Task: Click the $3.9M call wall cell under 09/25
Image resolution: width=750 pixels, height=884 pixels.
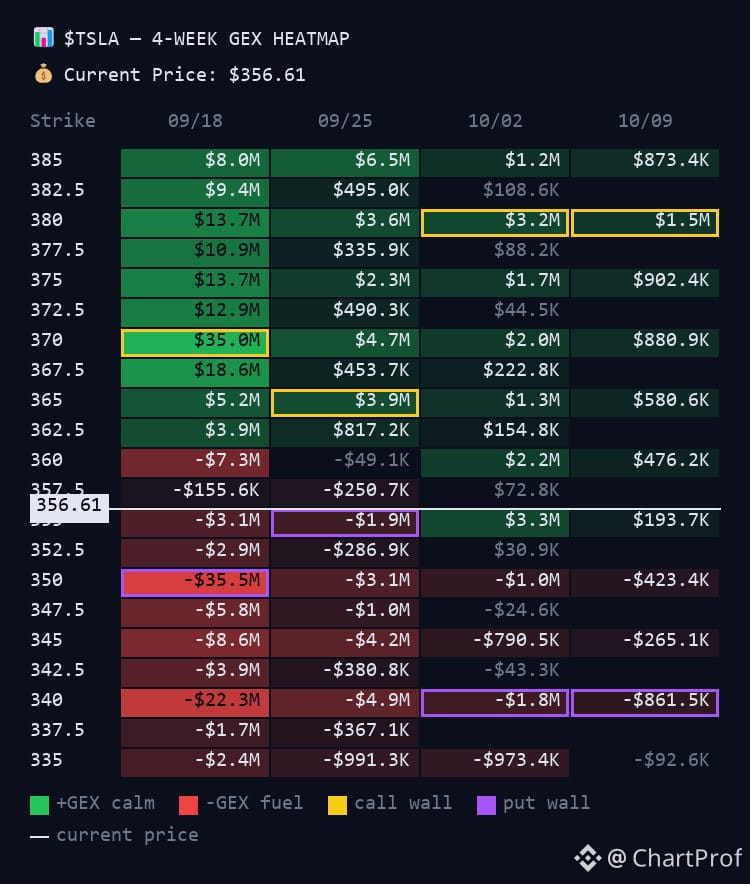Action: 345,403
